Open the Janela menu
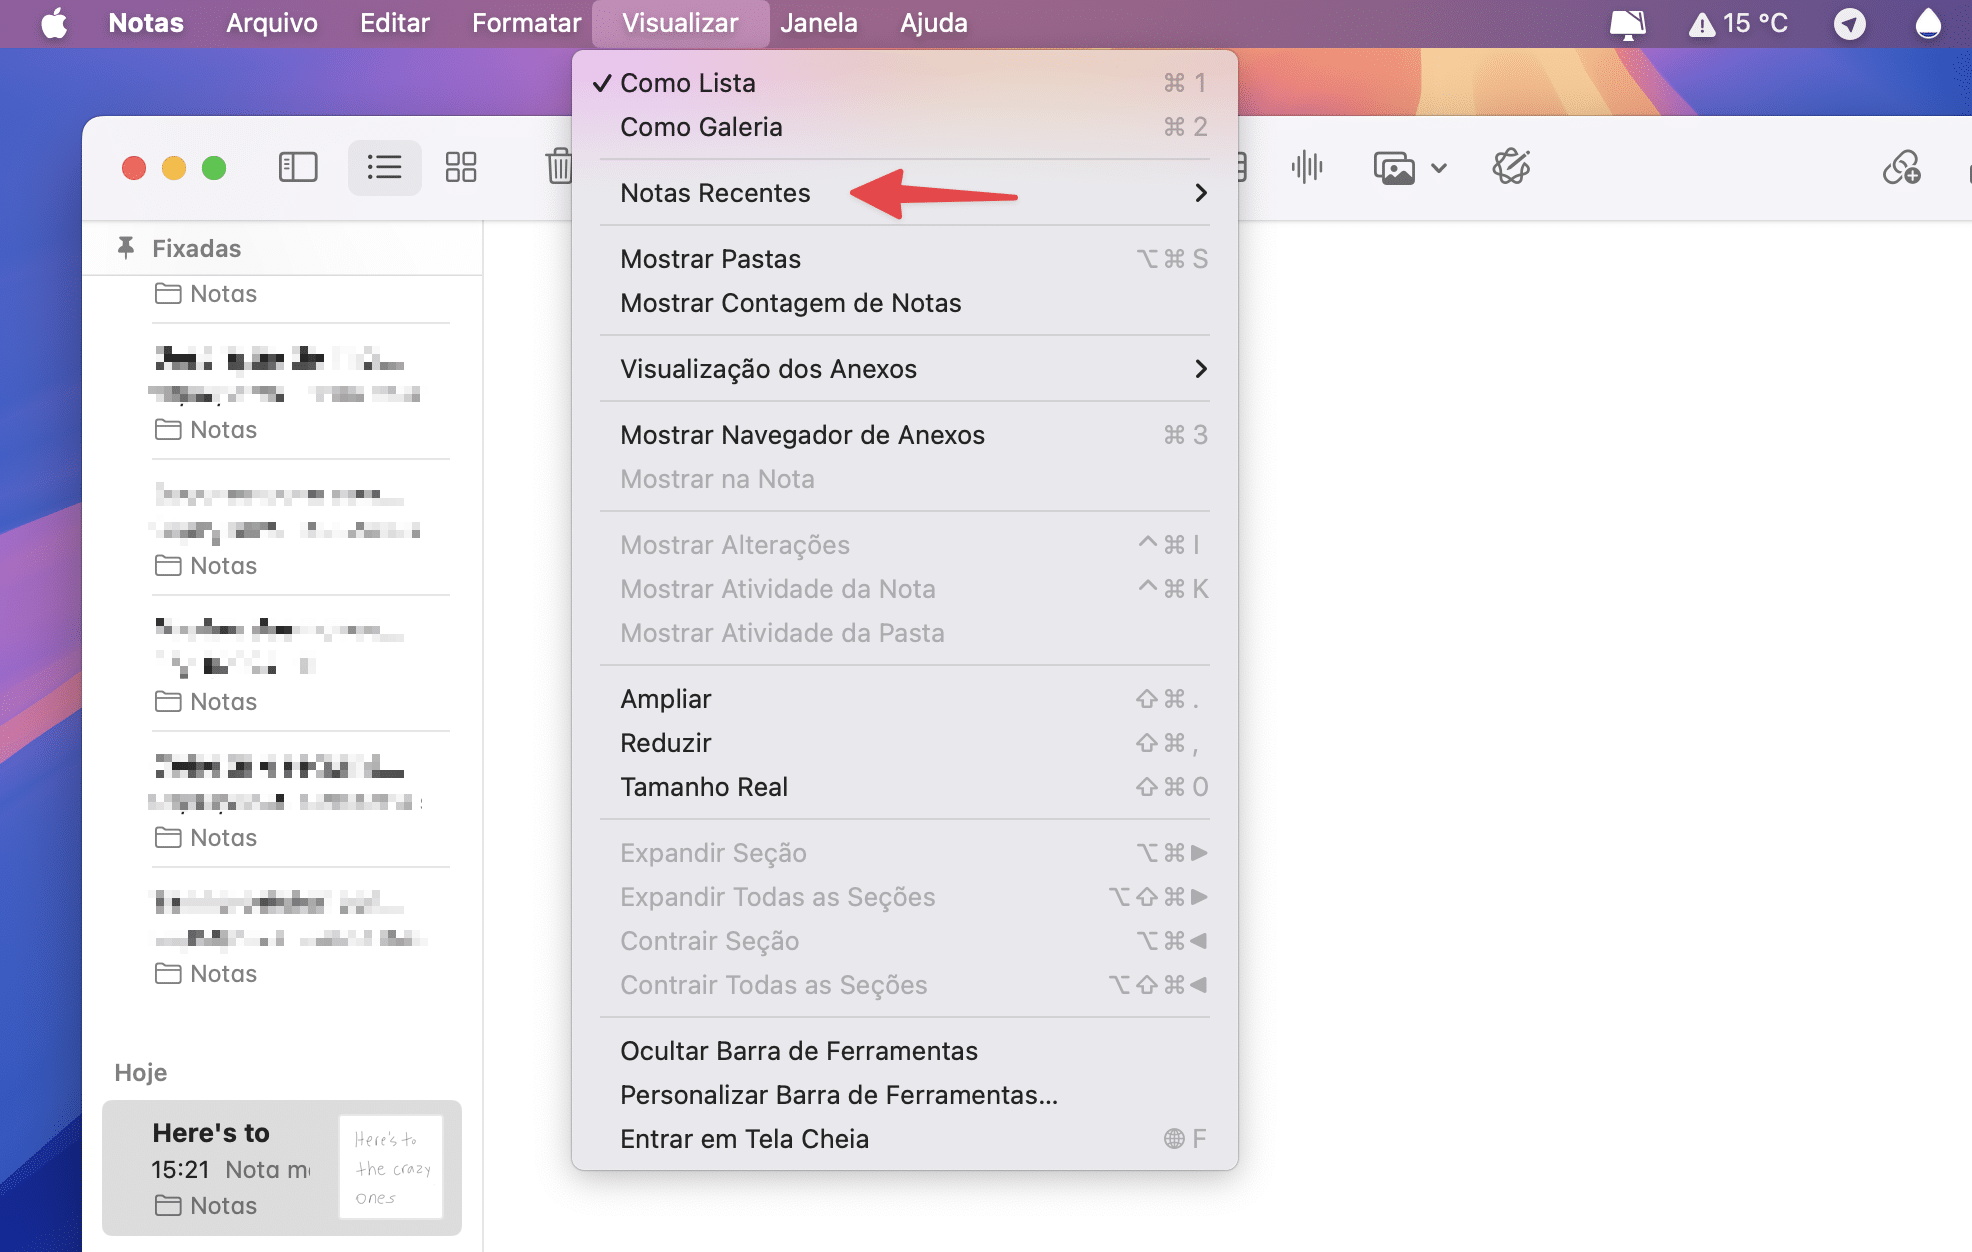The height and width of the screenshot is (1252, 1972). pos(819,23)
